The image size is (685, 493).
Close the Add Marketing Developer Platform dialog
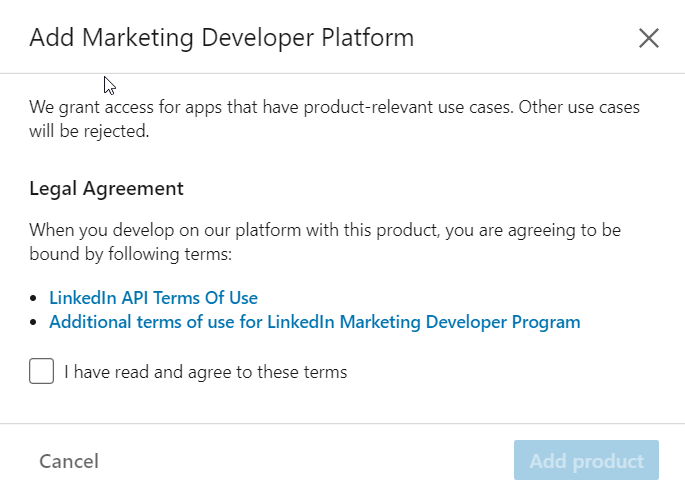point(649,38)
